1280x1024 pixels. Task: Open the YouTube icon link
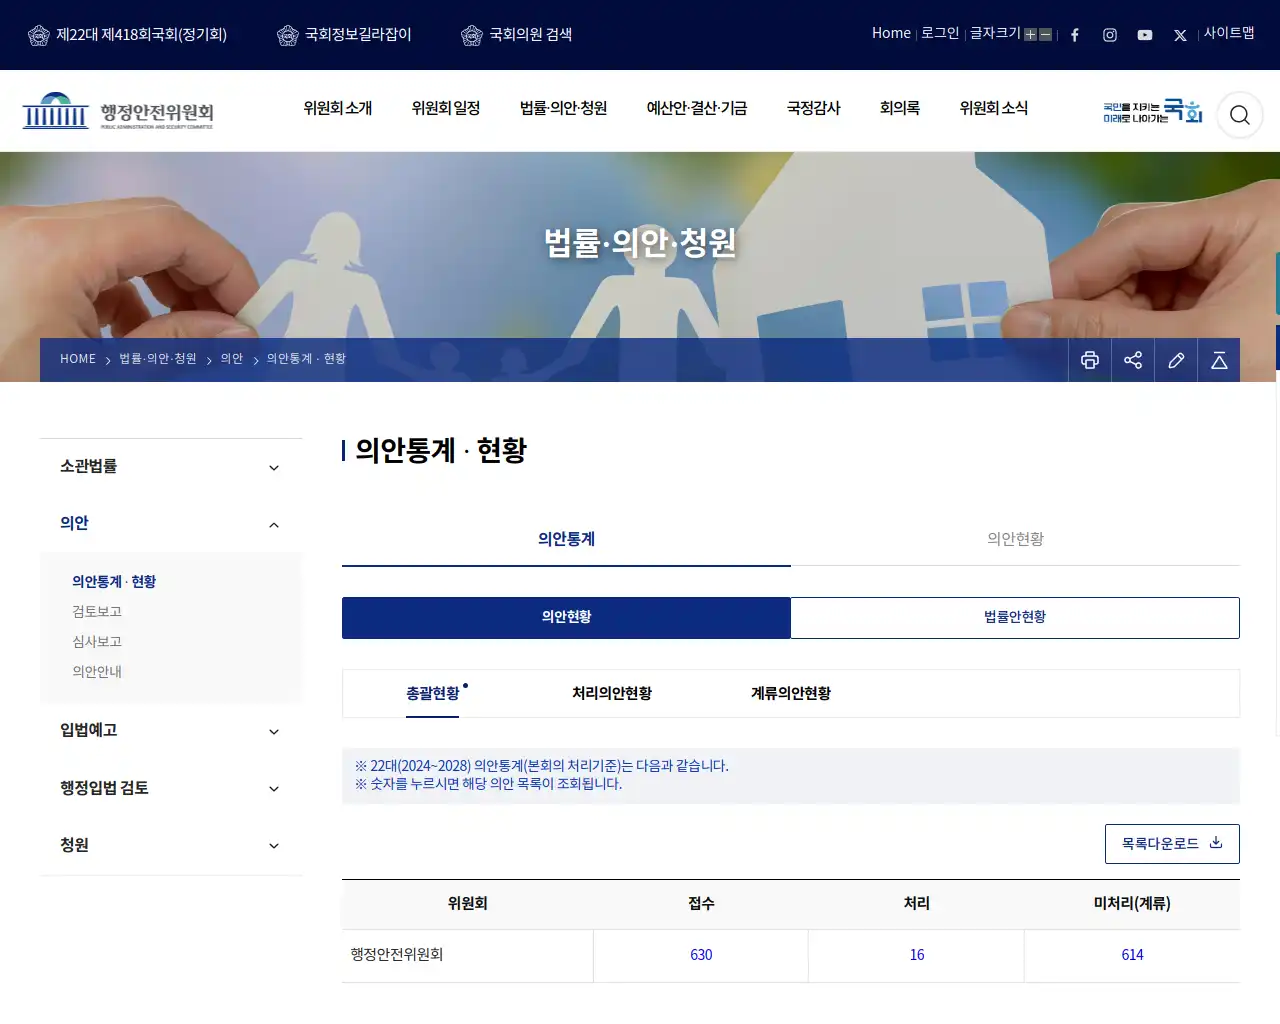point(1145,35)
